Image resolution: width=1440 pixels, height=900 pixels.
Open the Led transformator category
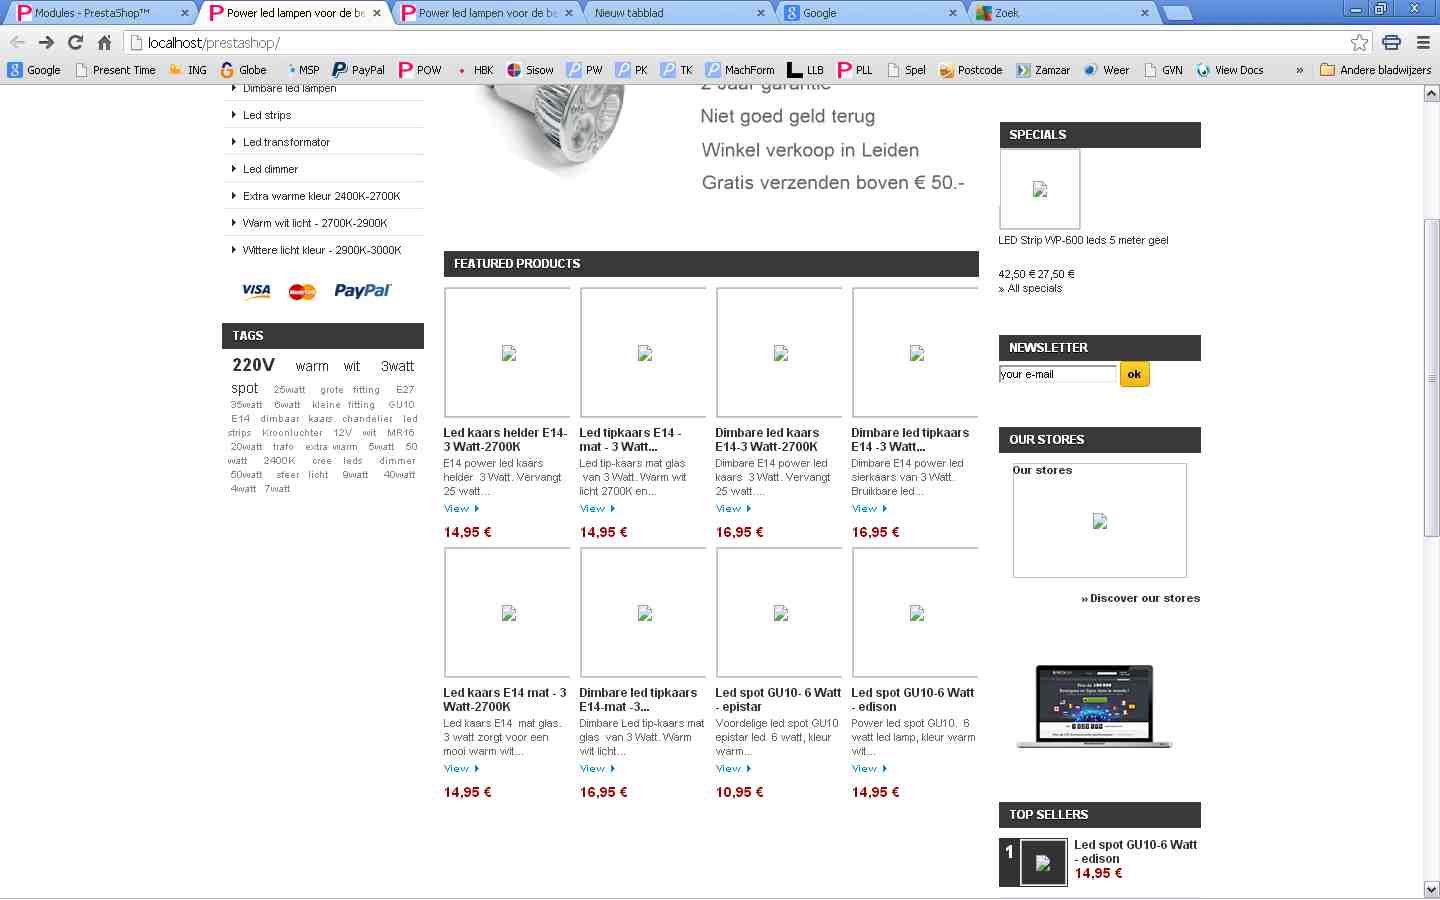286,142
